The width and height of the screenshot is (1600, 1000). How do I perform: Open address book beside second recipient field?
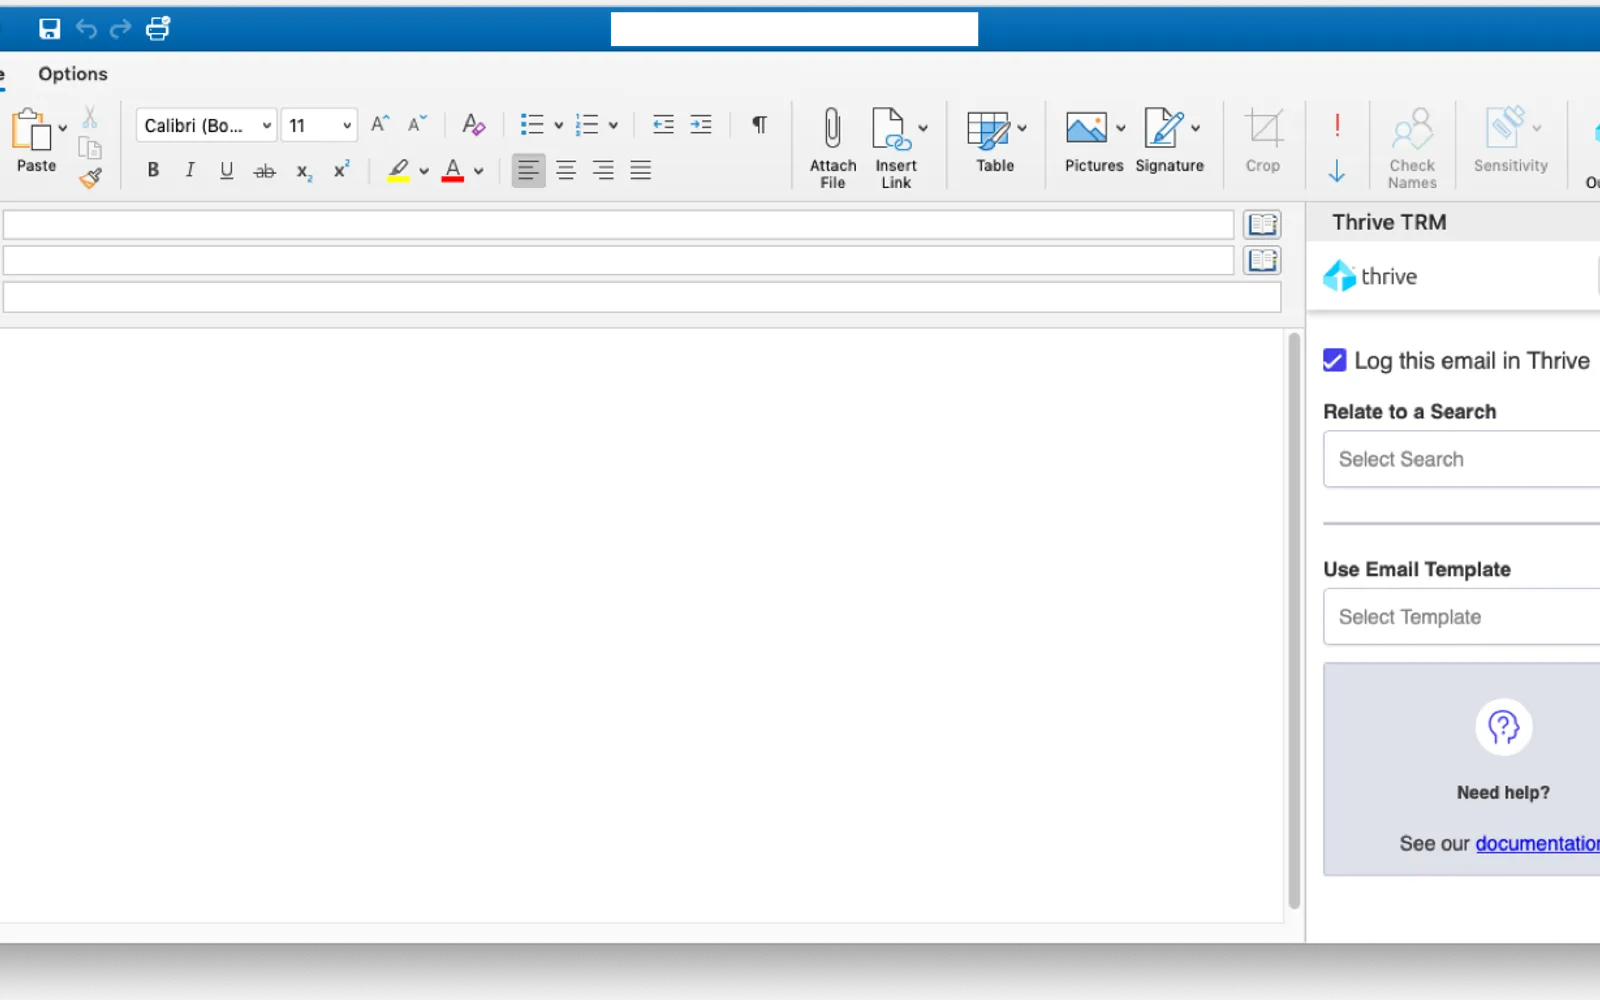coord(1262,260)
